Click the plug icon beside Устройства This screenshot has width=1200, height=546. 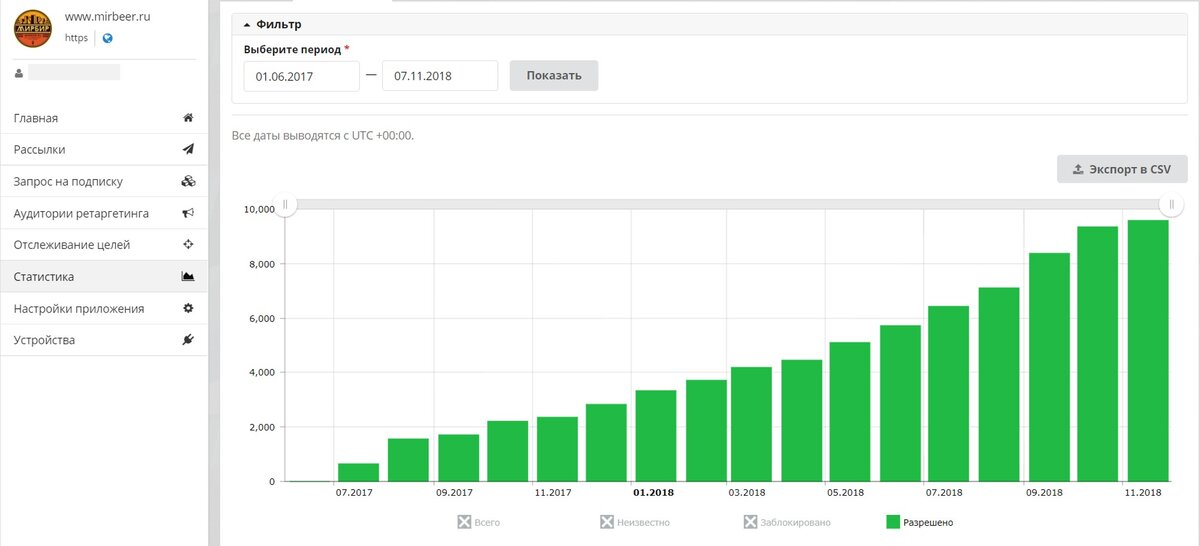[x=188, y=340]
